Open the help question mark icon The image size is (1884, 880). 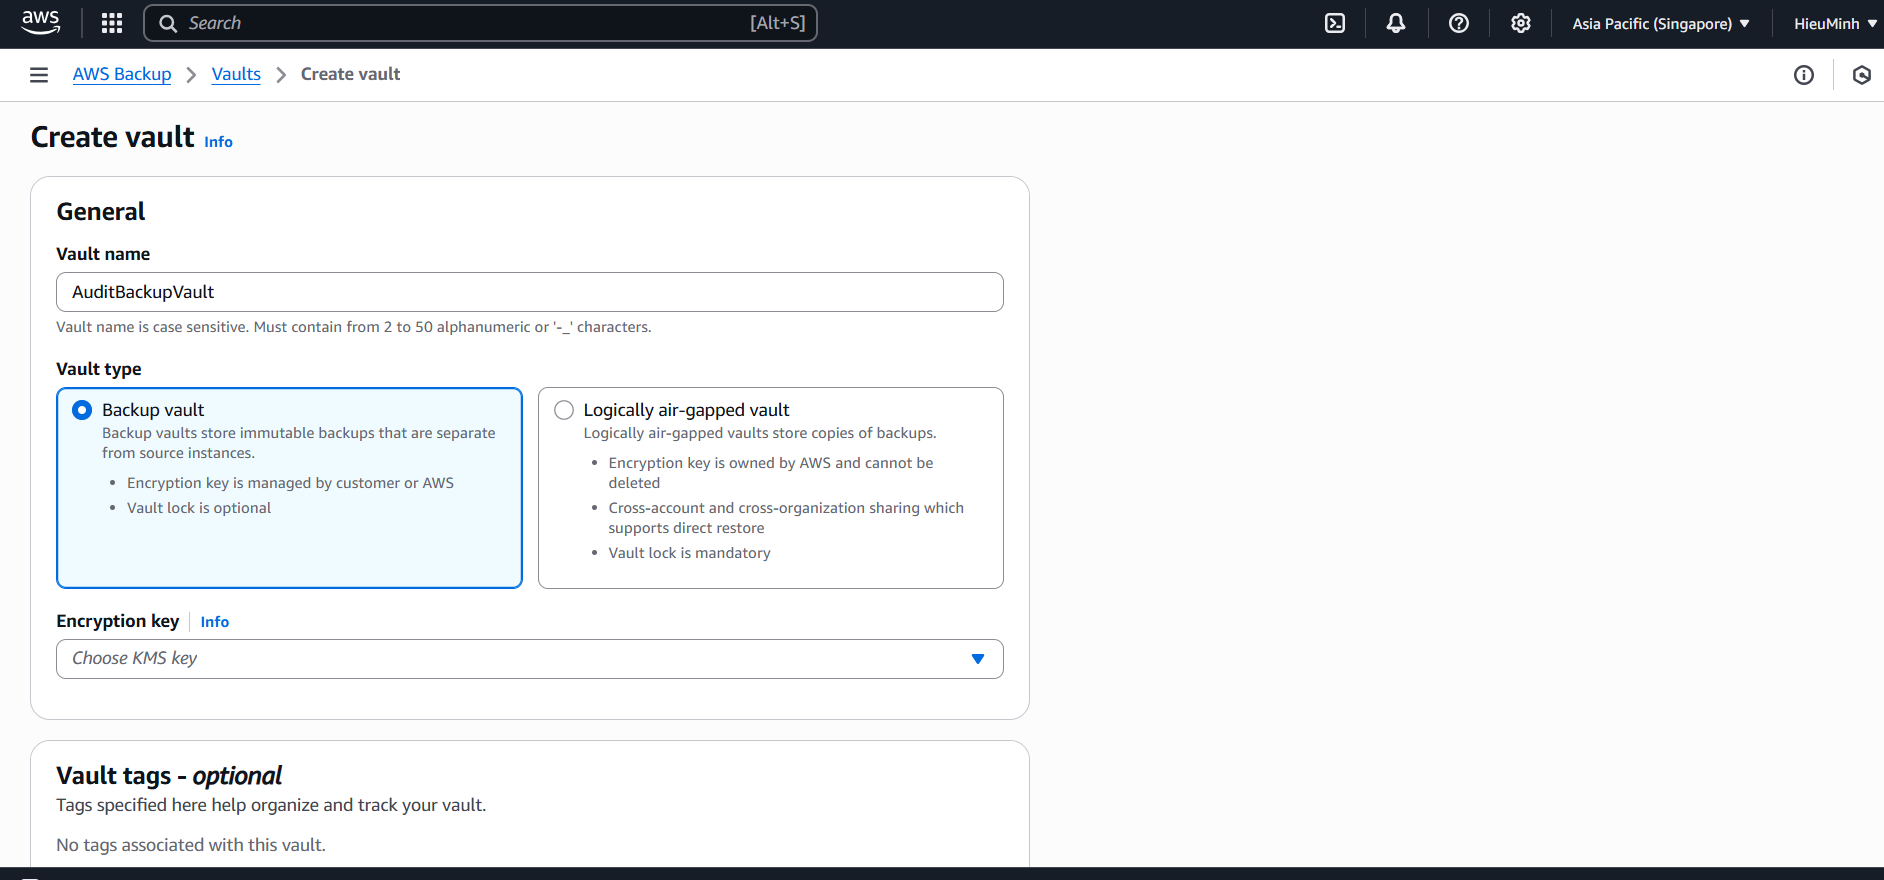click(x=1459, y=23)
